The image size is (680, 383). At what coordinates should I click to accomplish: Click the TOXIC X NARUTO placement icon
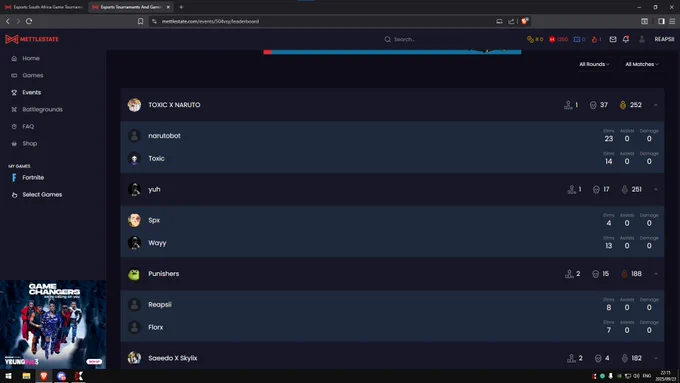point(568,105)
